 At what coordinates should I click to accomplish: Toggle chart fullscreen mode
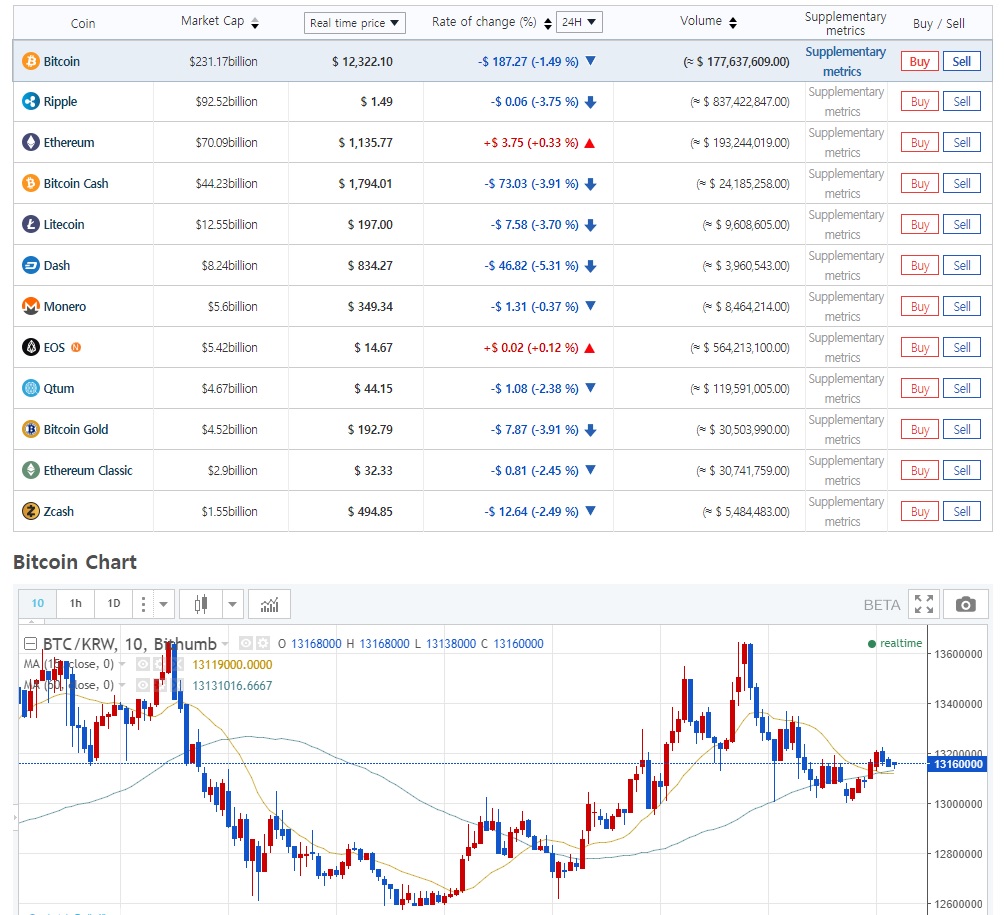(924, 604)
